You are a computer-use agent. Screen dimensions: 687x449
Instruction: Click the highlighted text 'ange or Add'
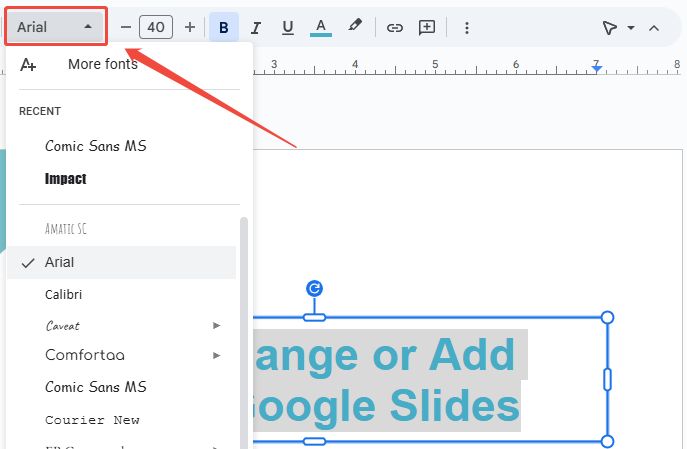point(385,355)
